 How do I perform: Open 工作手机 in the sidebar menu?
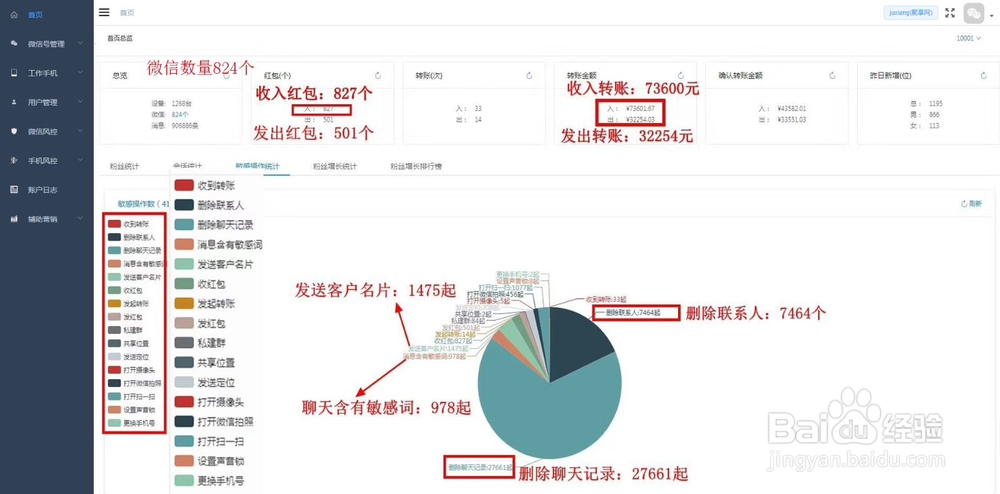43,73
